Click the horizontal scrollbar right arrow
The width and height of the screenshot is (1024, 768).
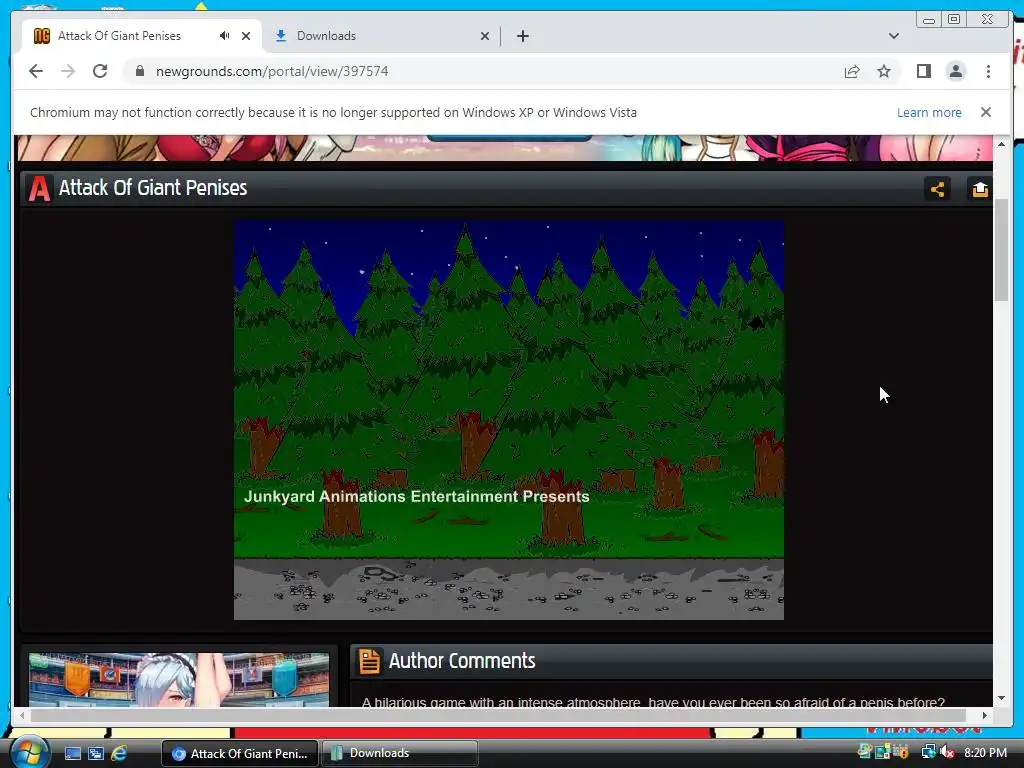point(985,716)
